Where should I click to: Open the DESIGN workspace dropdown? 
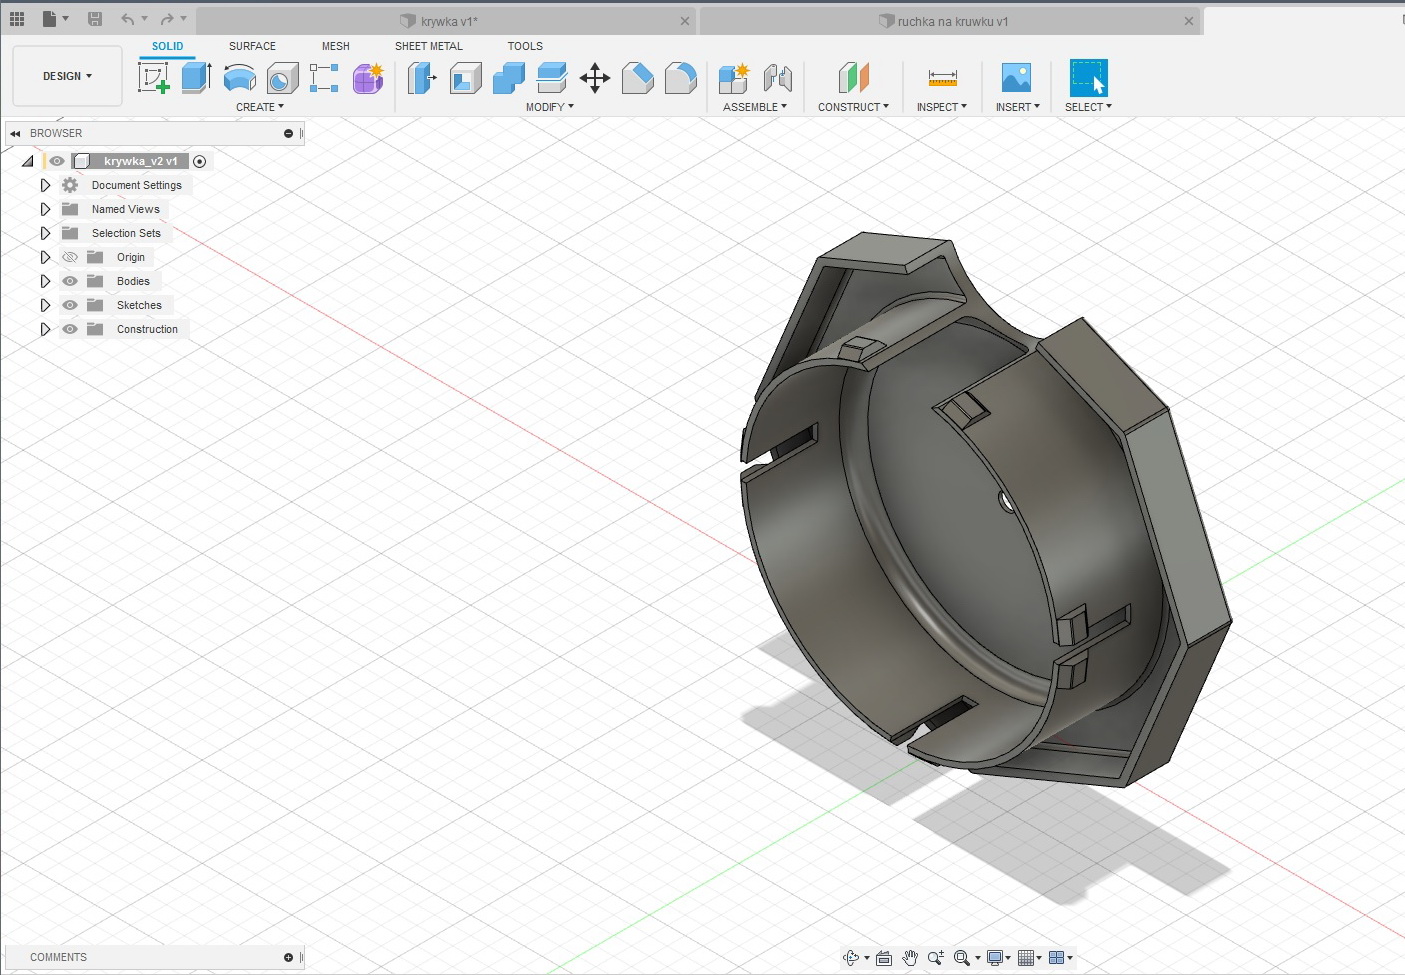(67, 76)
